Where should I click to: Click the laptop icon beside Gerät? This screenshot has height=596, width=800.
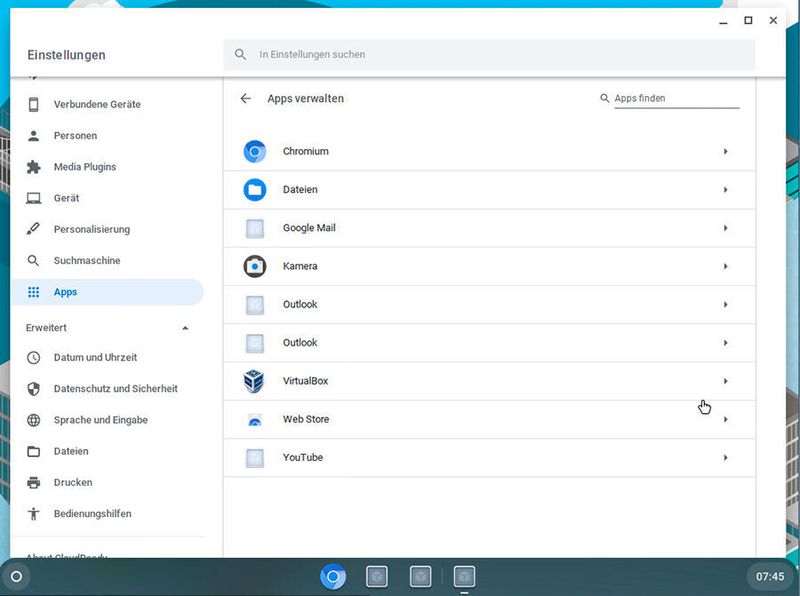34,198
